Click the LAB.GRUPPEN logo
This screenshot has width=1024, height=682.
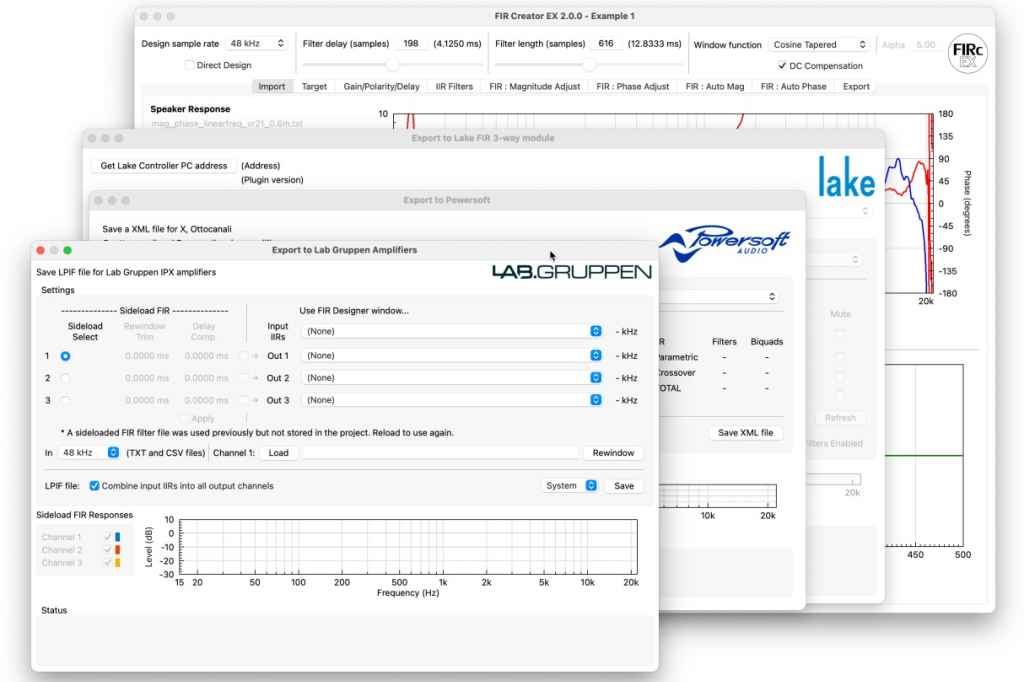571,272
